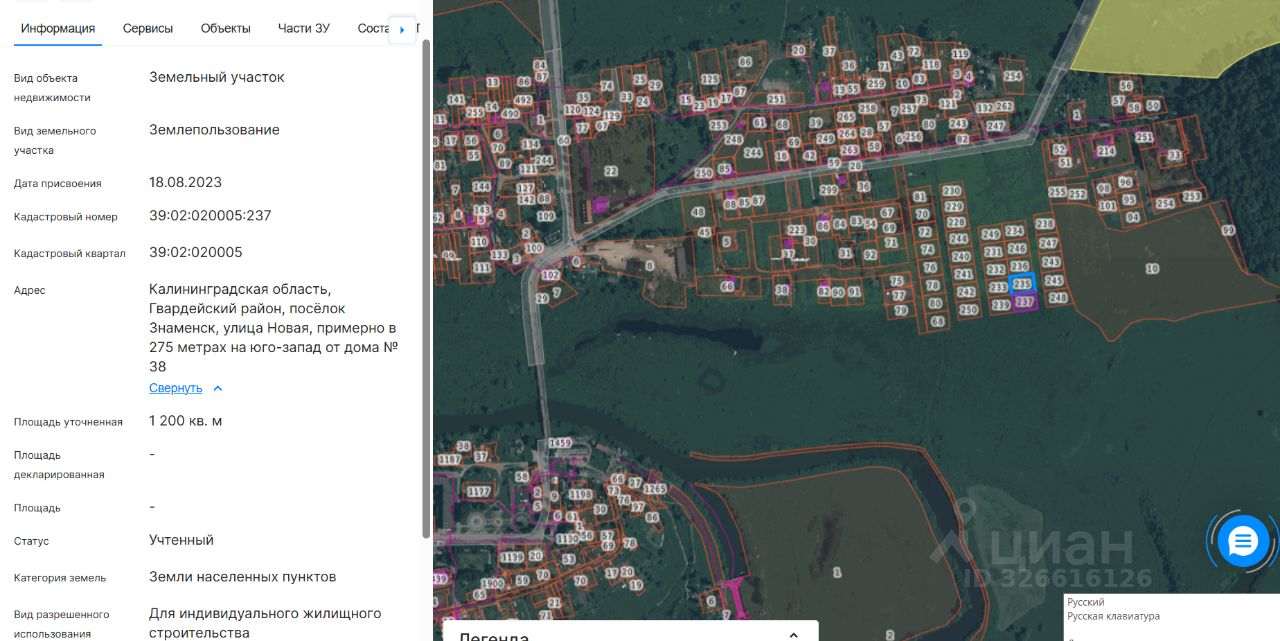
Task: Open the chat support bubble
Action: [1243, 542]
